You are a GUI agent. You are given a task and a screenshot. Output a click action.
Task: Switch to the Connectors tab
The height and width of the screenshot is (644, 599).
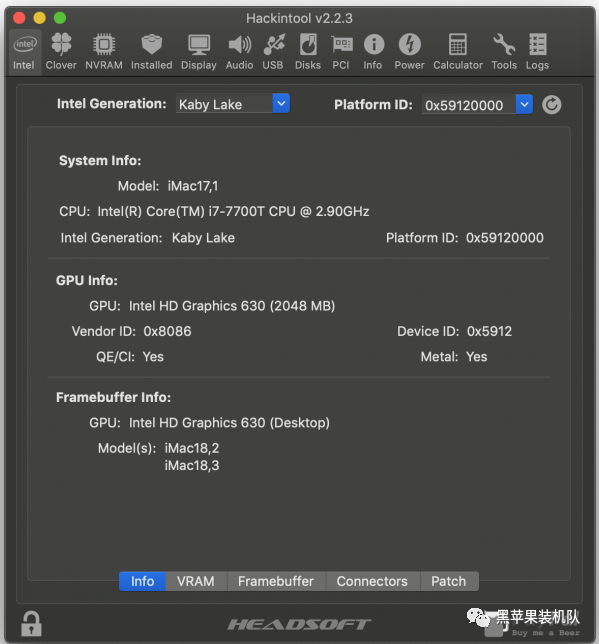pos(372,581)
